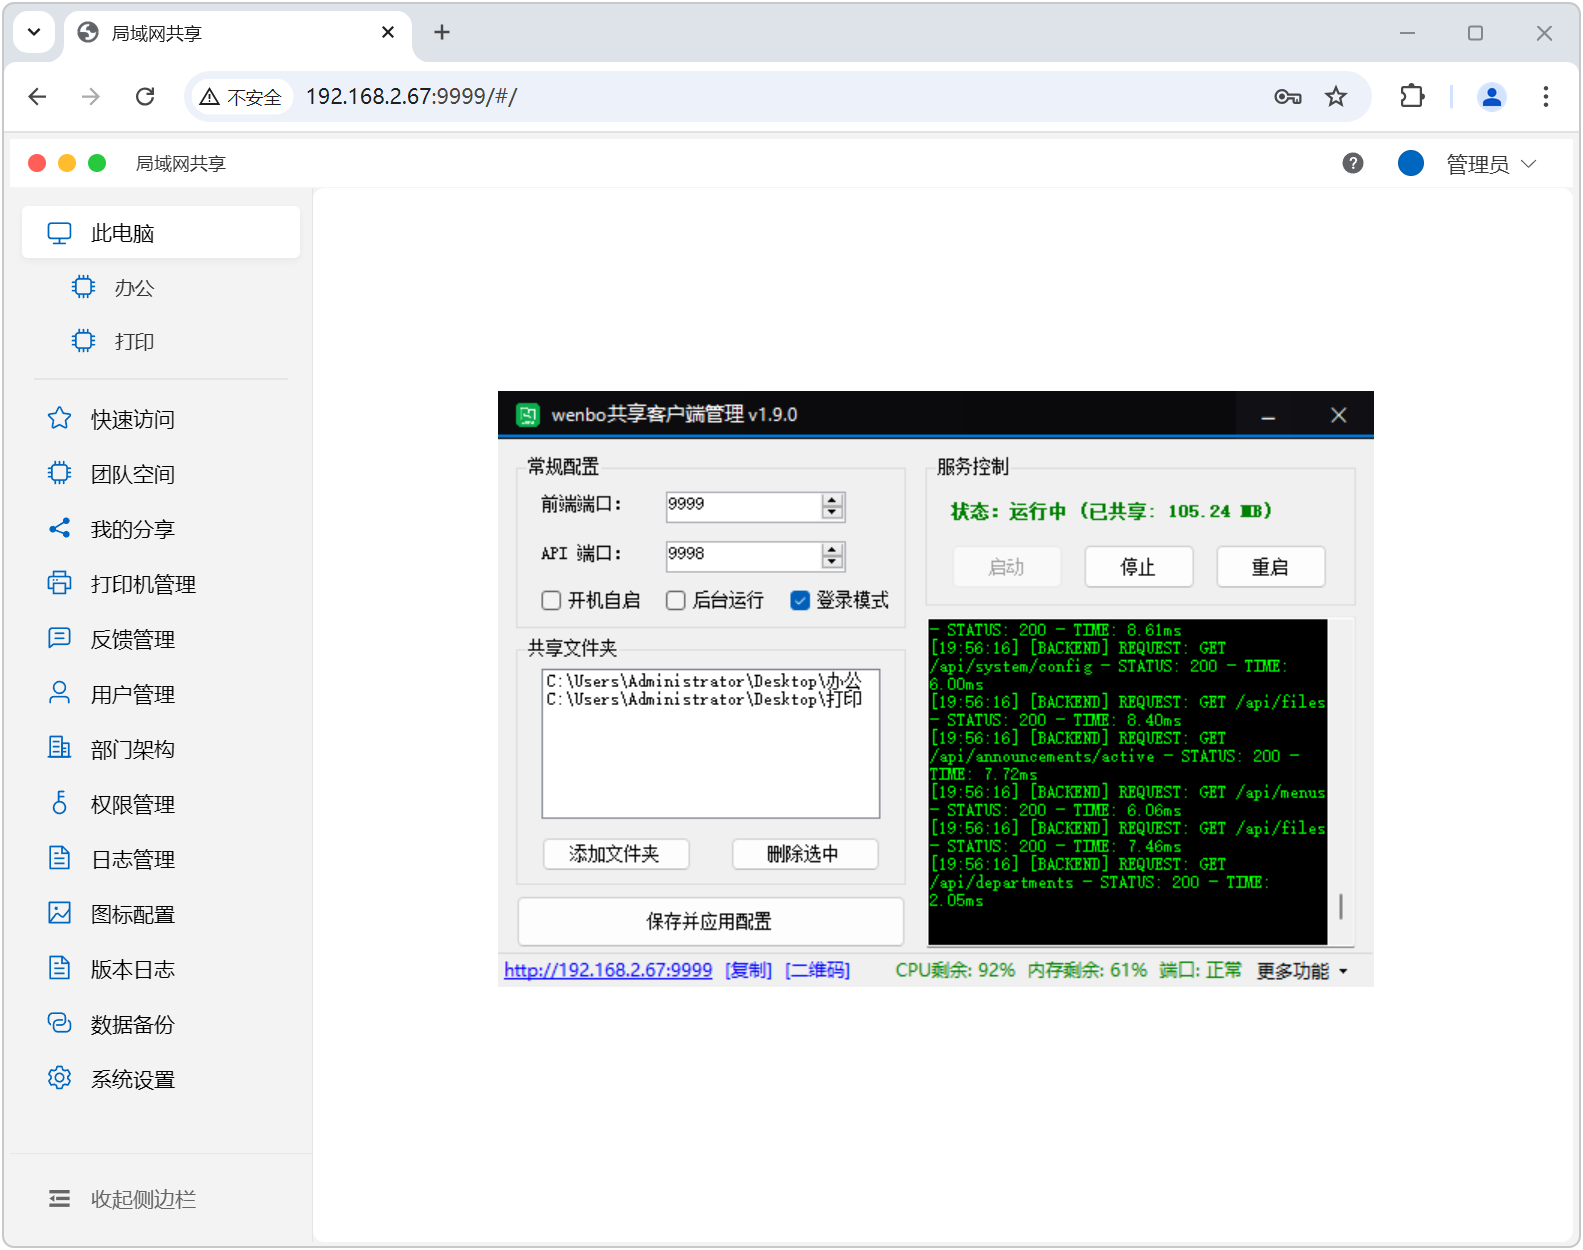Screen dimensions: 1583x1250
Task: Click the 删除选中 button
Action: tap(805, 854)
